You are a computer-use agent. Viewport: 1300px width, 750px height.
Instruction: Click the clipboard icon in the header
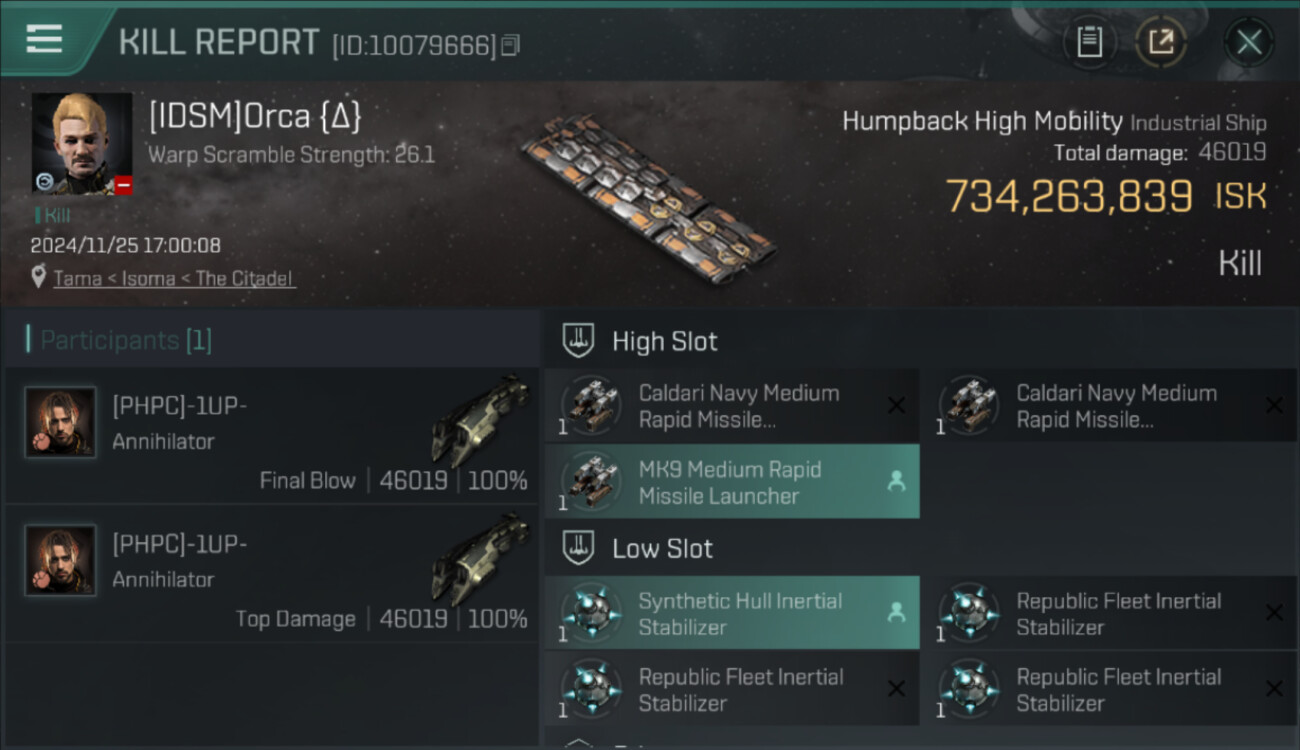[x=1089, y=42]
